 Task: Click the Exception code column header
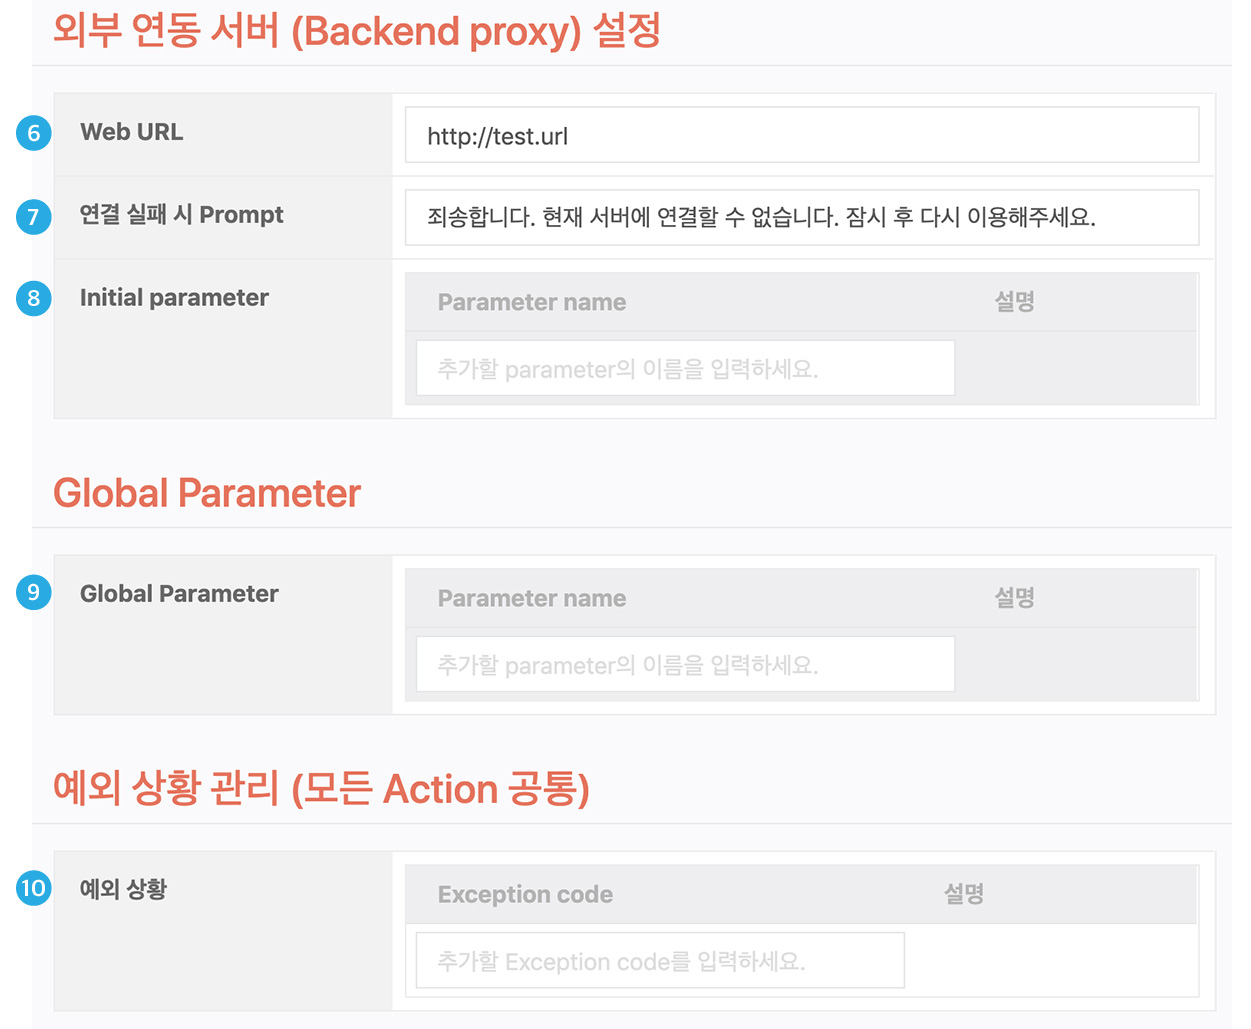(525, 895)
